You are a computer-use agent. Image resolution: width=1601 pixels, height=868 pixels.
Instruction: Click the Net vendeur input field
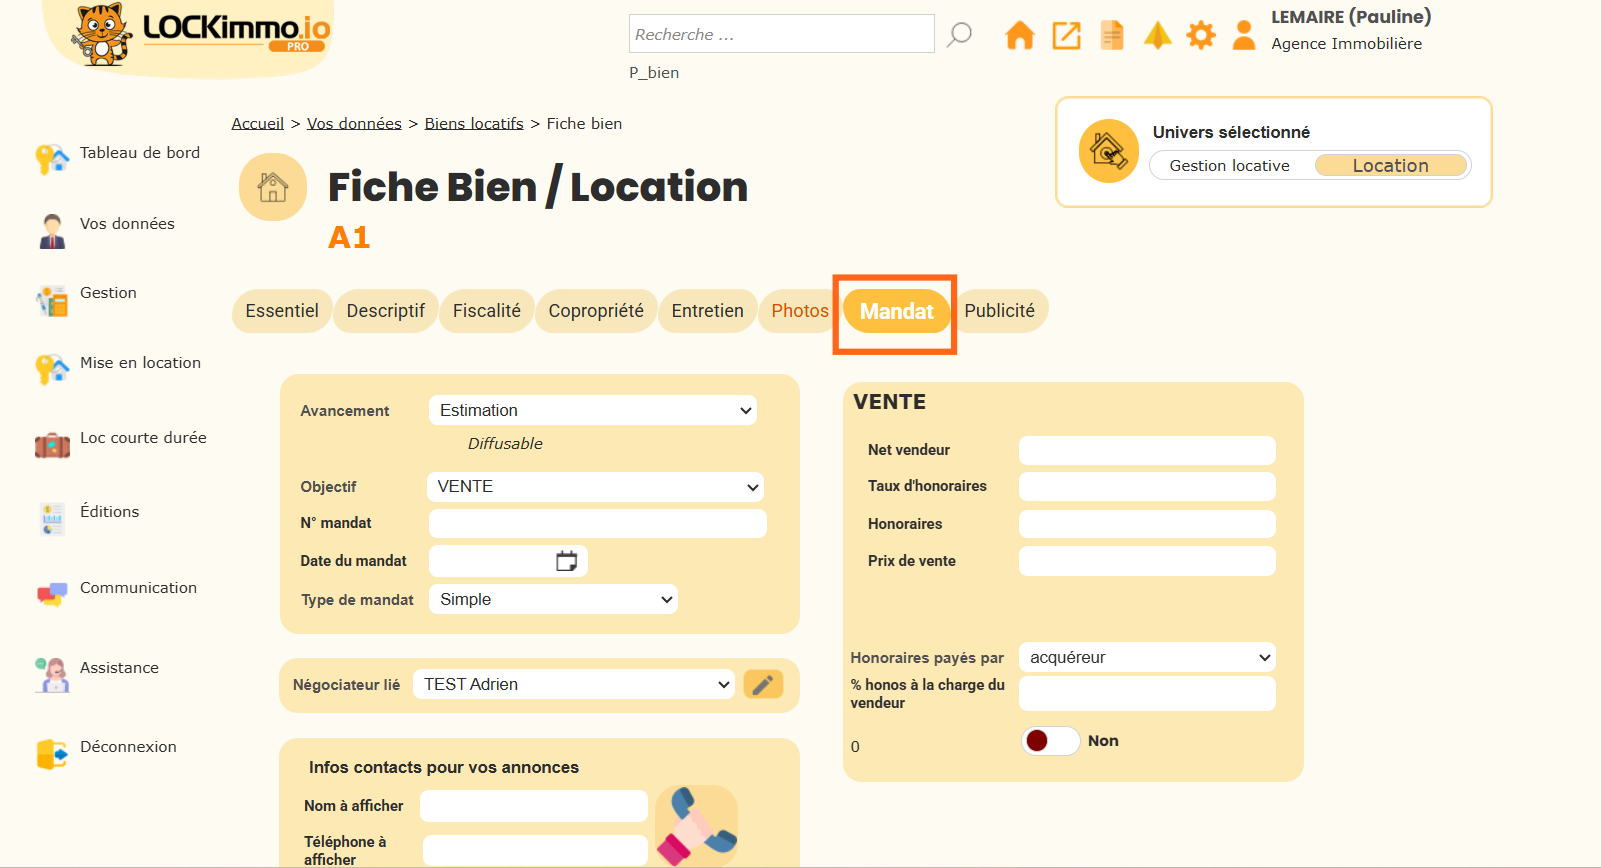[x=1147, y=451]
